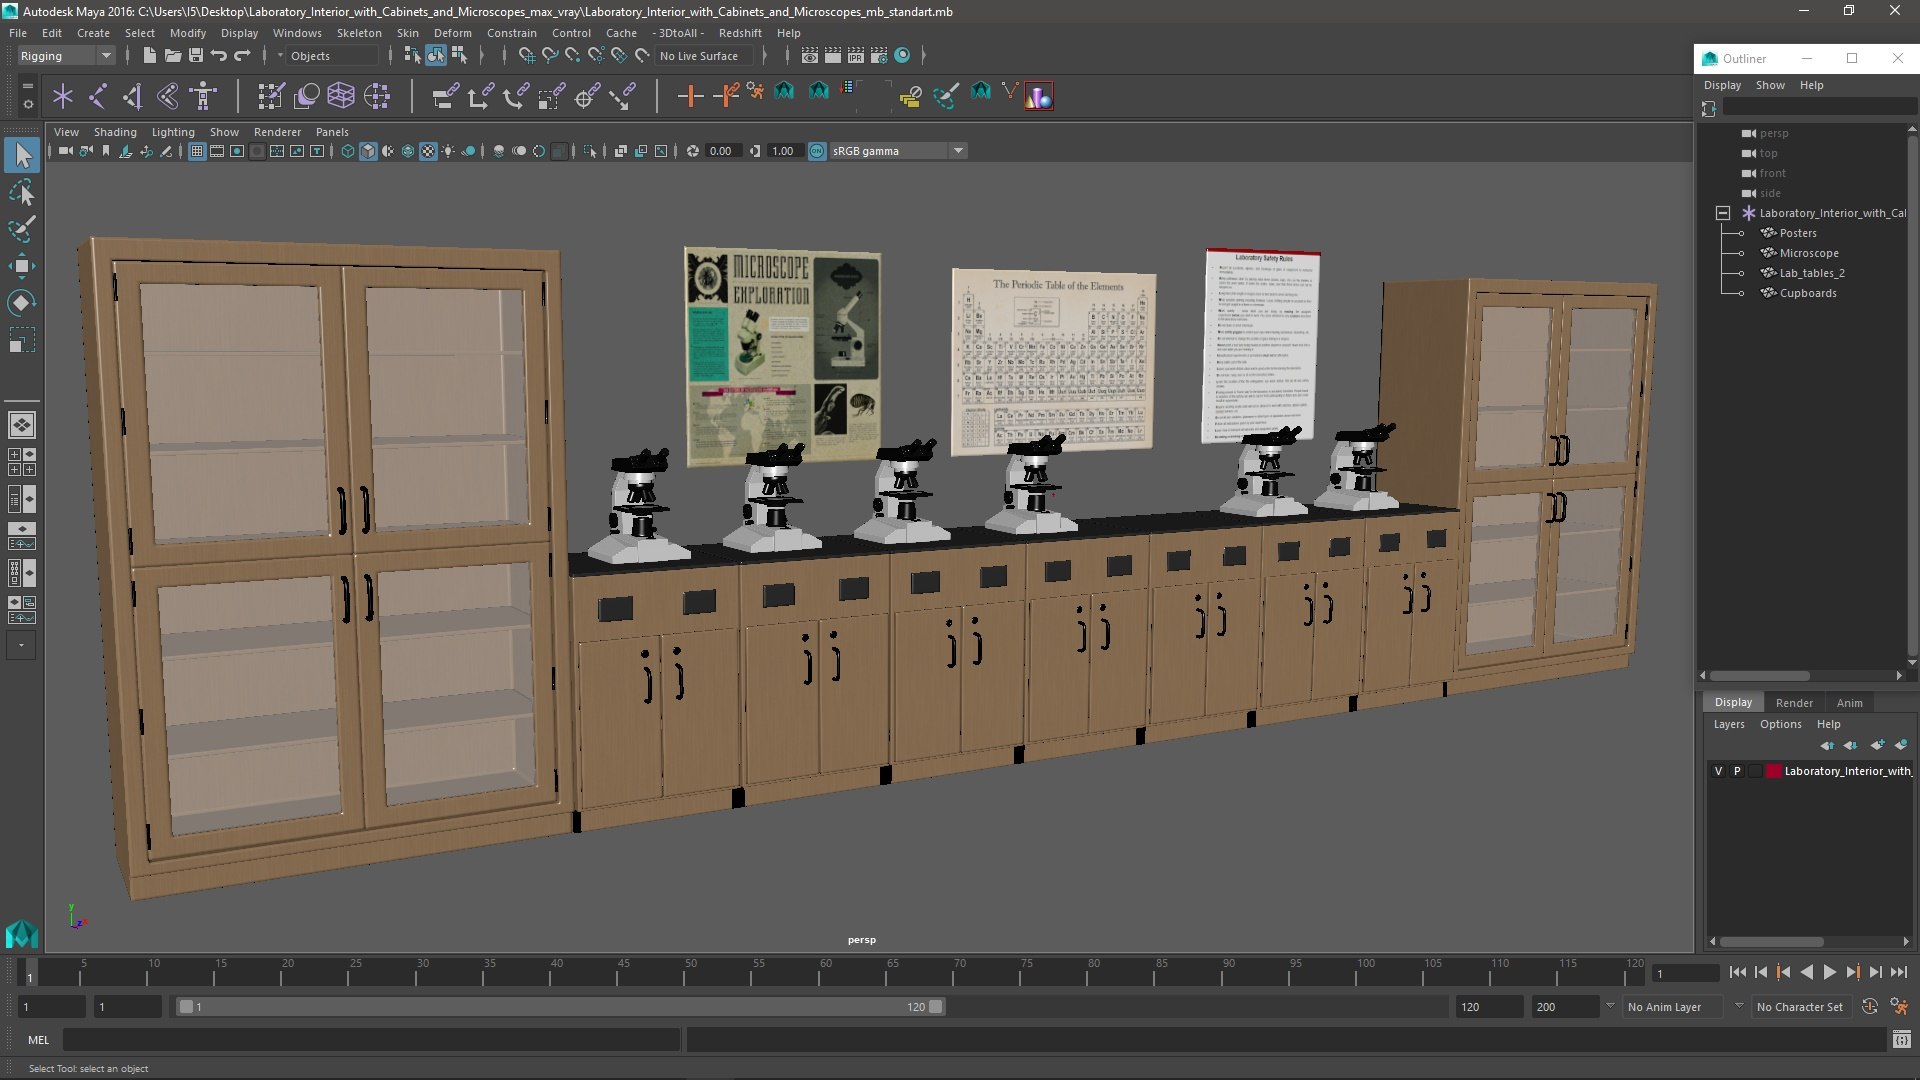The height and width of the screenshot is (1080, 1920).
Task: Toggle layer playback P box
Action: point(1737,771)
